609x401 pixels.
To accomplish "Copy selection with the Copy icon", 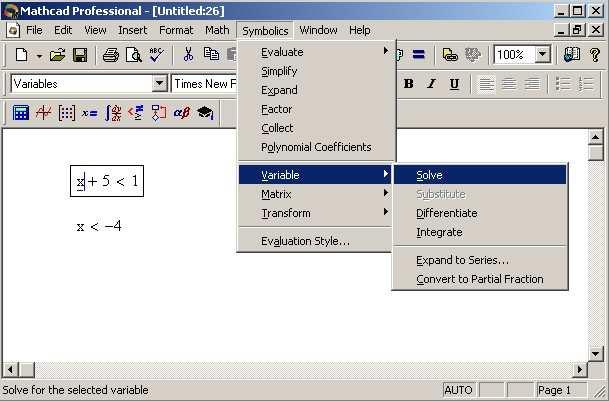I will (x=211, y=55).
